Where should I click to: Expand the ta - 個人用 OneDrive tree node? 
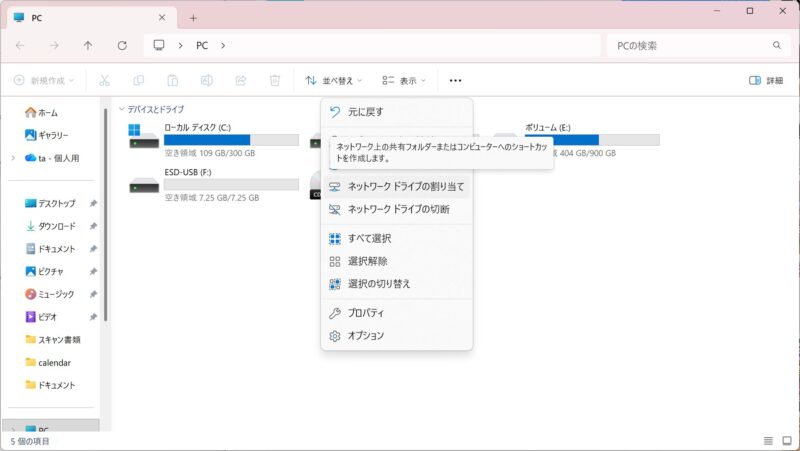click(13, 158)
